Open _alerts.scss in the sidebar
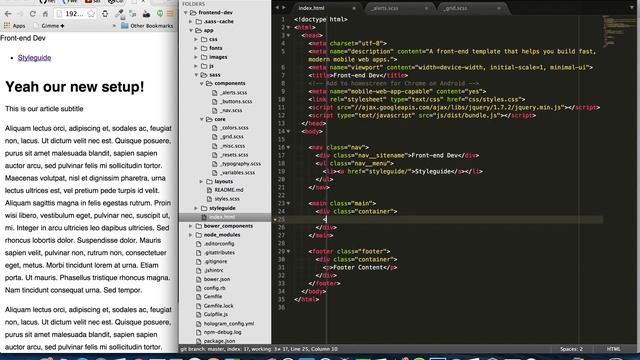The height and width of the screenshot is (360, 640). [233, 93]
